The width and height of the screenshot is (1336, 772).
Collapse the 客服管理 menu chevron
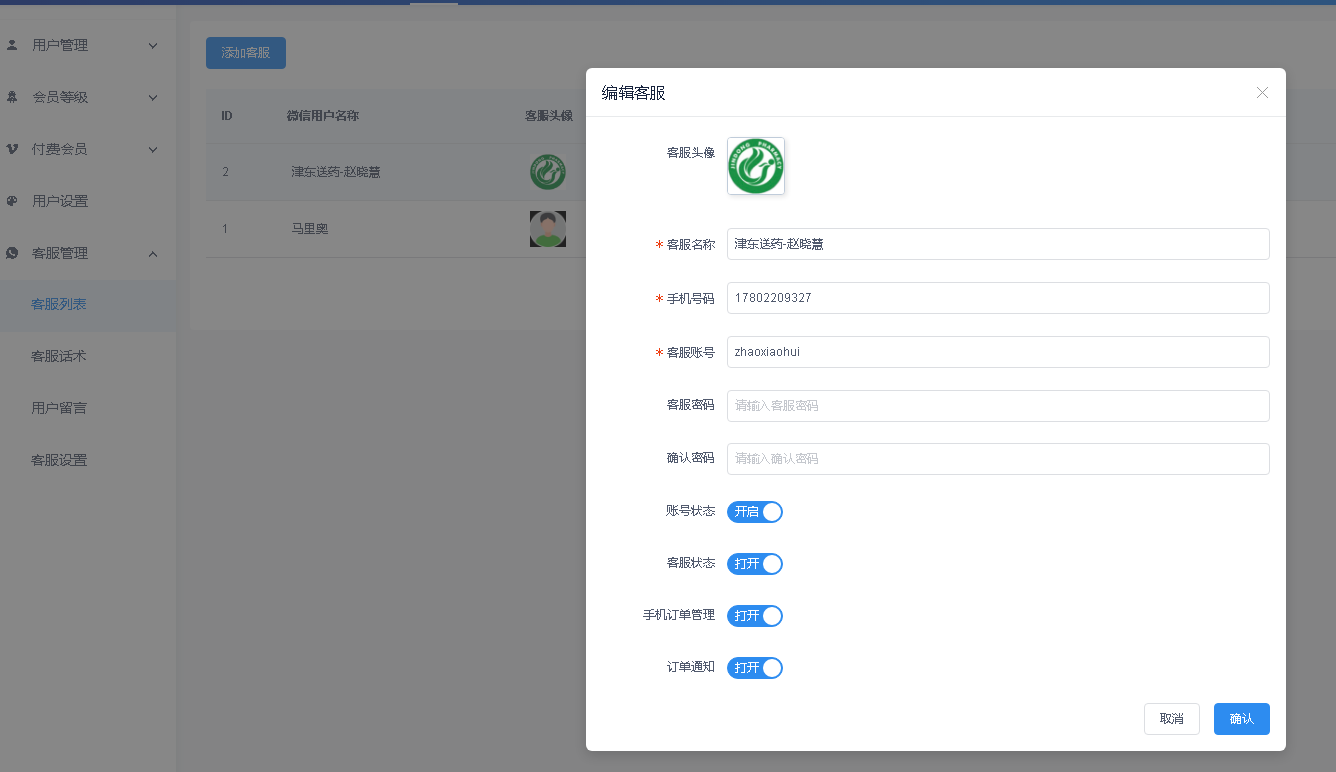[153, 253]
